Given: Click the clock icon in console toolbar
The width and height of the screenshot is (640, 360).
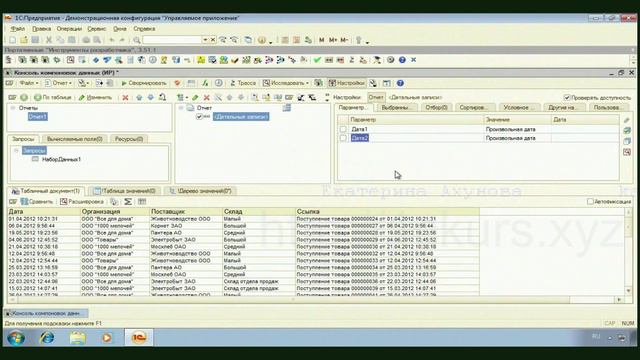Looking at the screenshot, I should tap(219, 83).
